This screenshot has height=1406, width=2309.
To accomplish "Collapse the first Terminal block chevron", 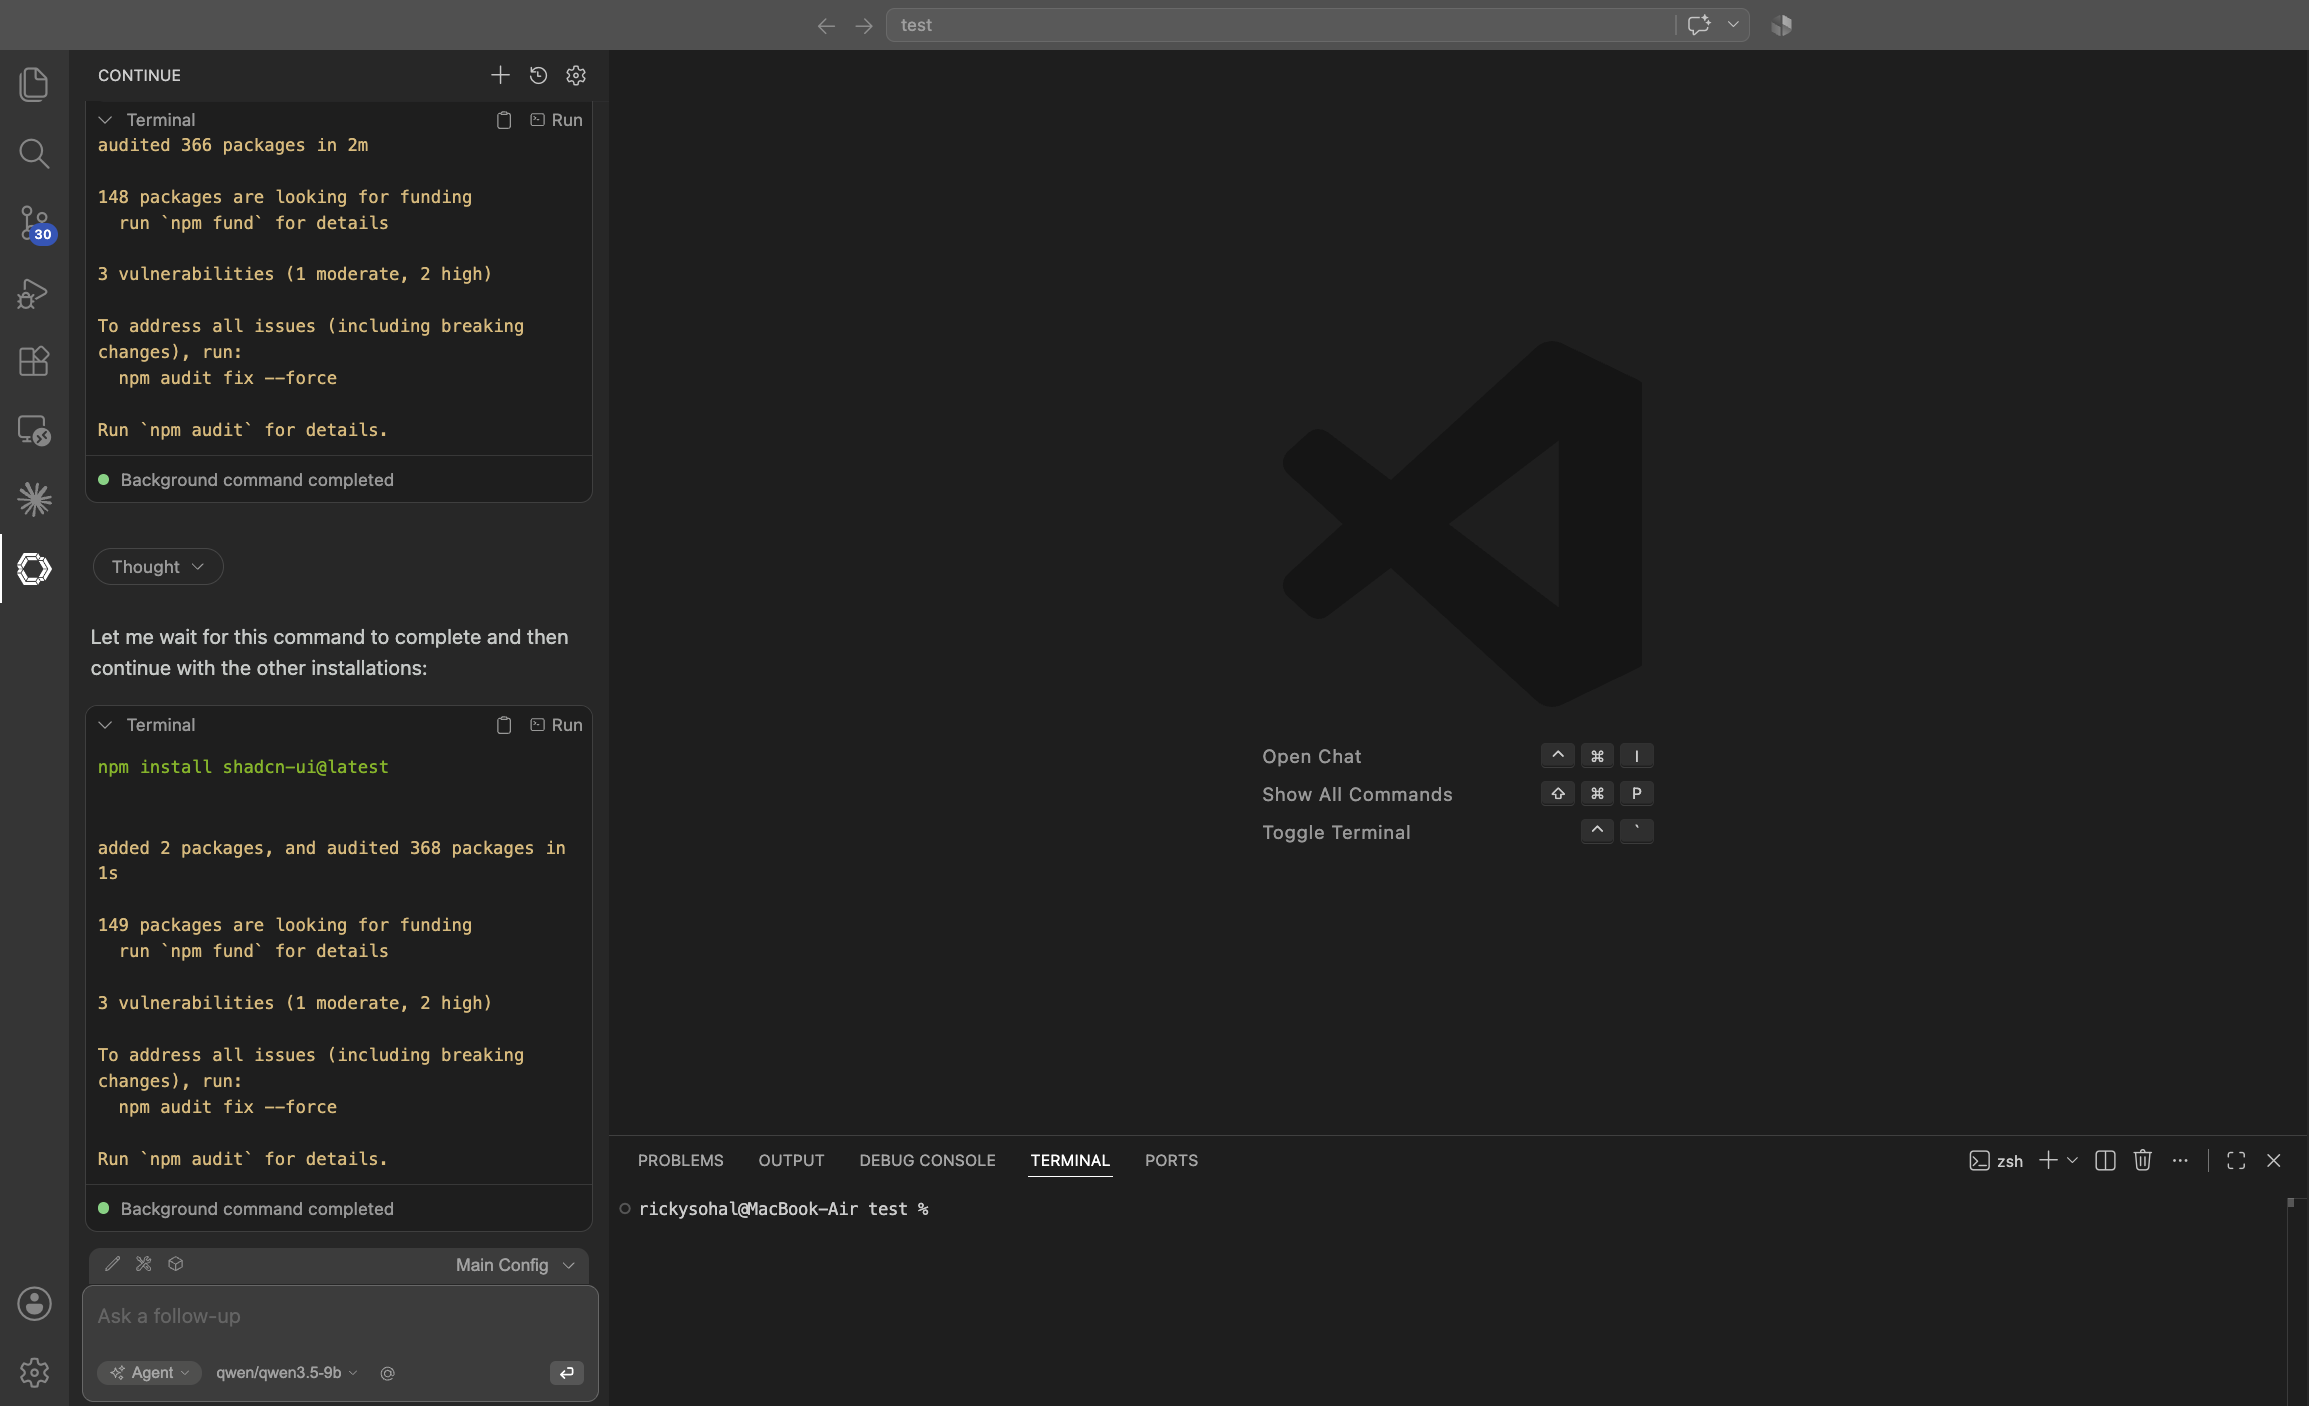I will pos(105,120).
